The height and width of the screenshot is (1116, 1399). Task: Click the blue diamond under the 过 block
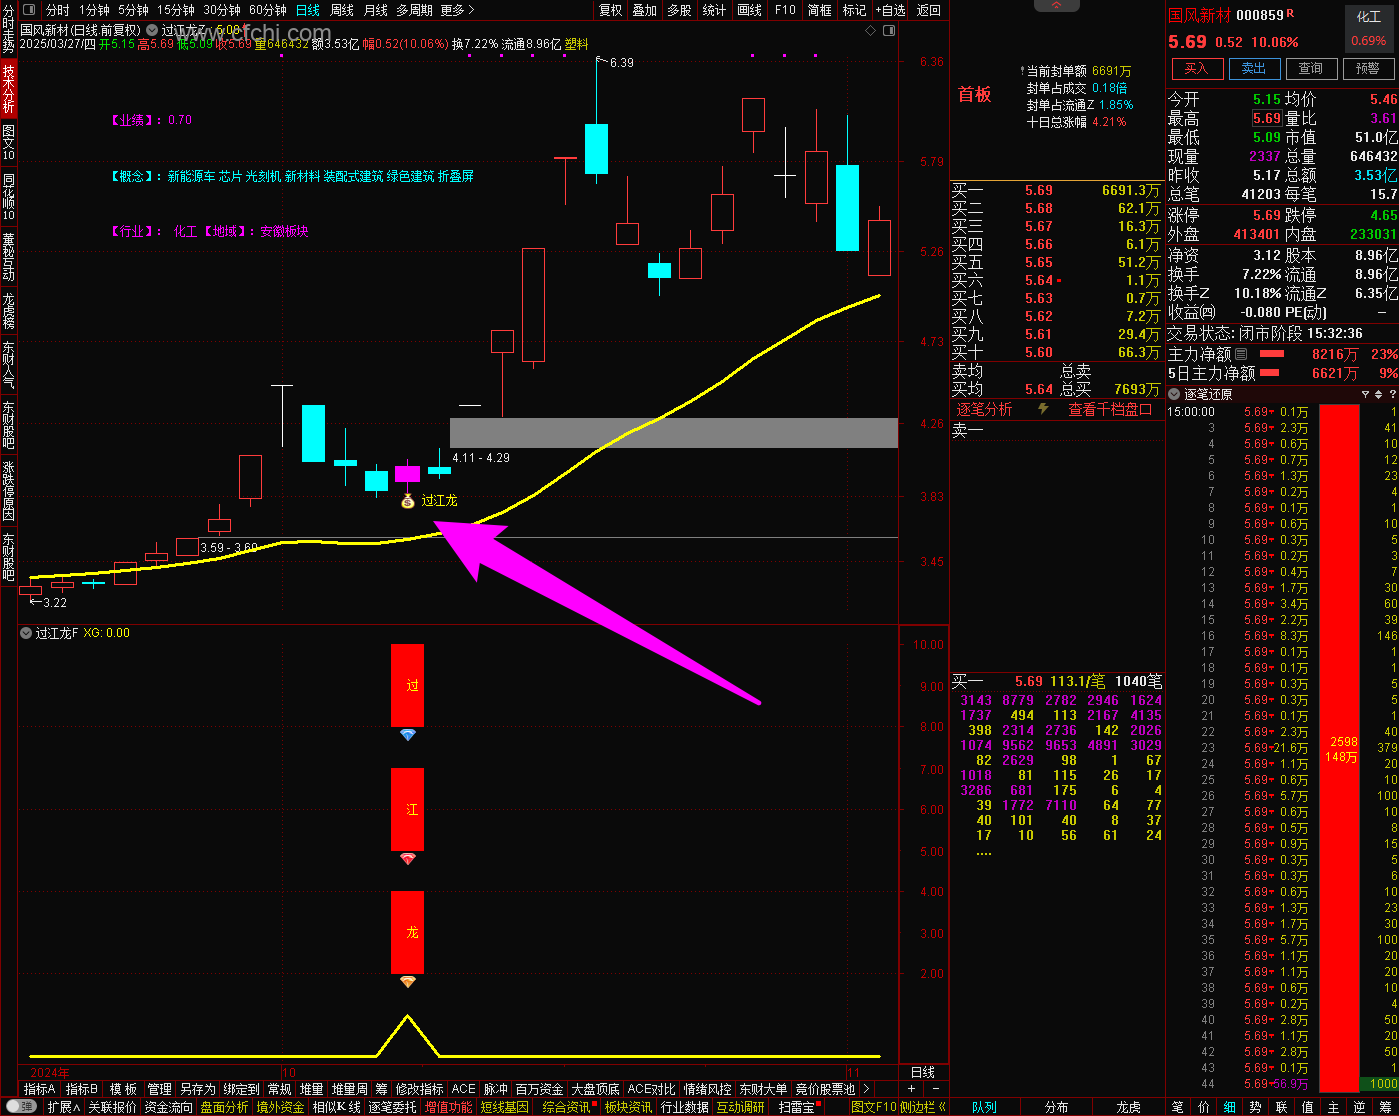pos(407,735)
